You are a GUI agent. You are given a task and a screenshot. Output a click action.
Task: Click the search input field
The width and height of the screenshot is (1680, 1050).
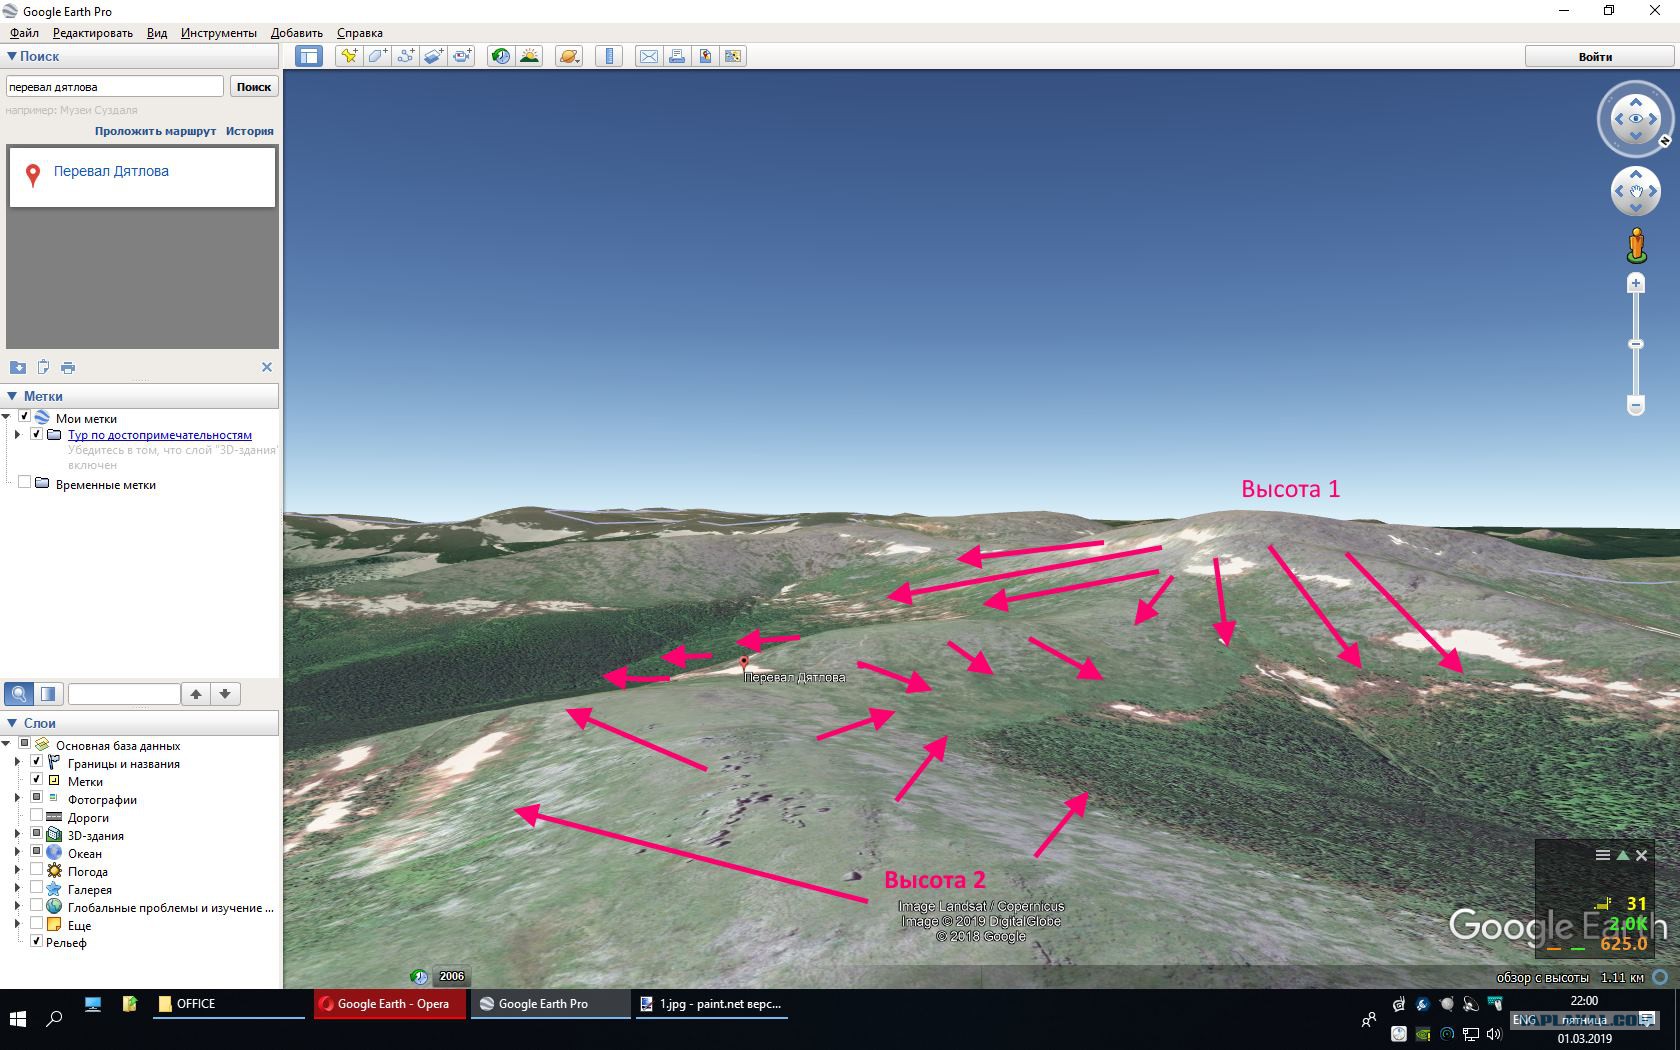point(115,87)
